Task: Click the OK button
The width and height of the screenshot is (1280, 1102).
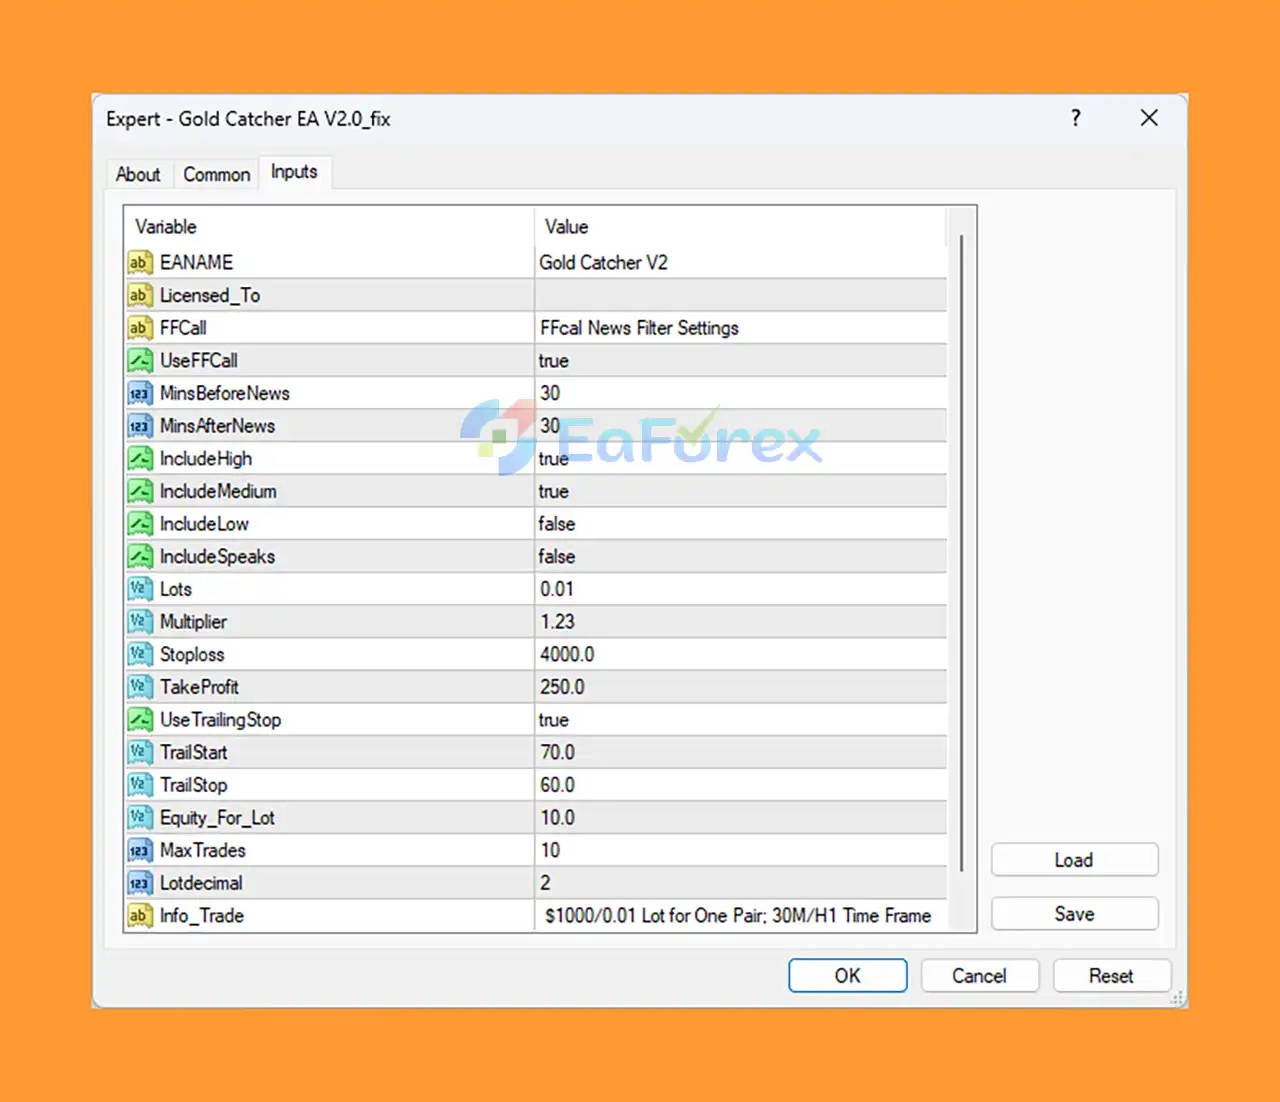Action: point(848,976)
